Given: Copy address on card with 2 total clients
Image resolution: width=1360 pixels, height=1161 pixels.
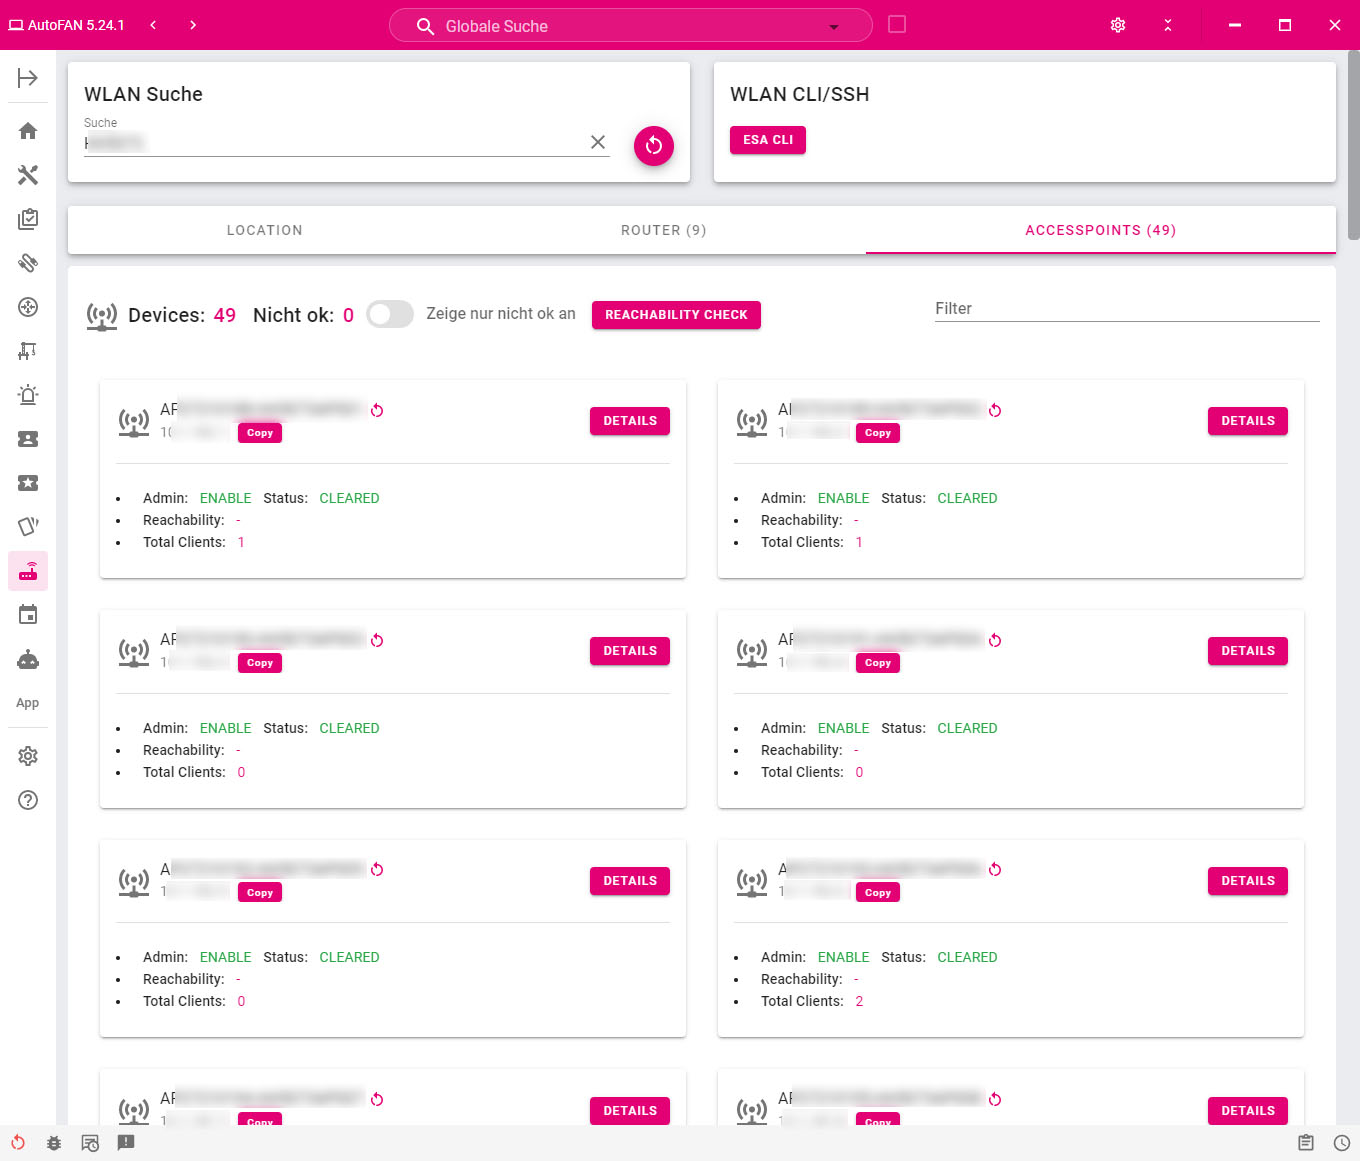Looking at the screenshot, I should 878,893.
